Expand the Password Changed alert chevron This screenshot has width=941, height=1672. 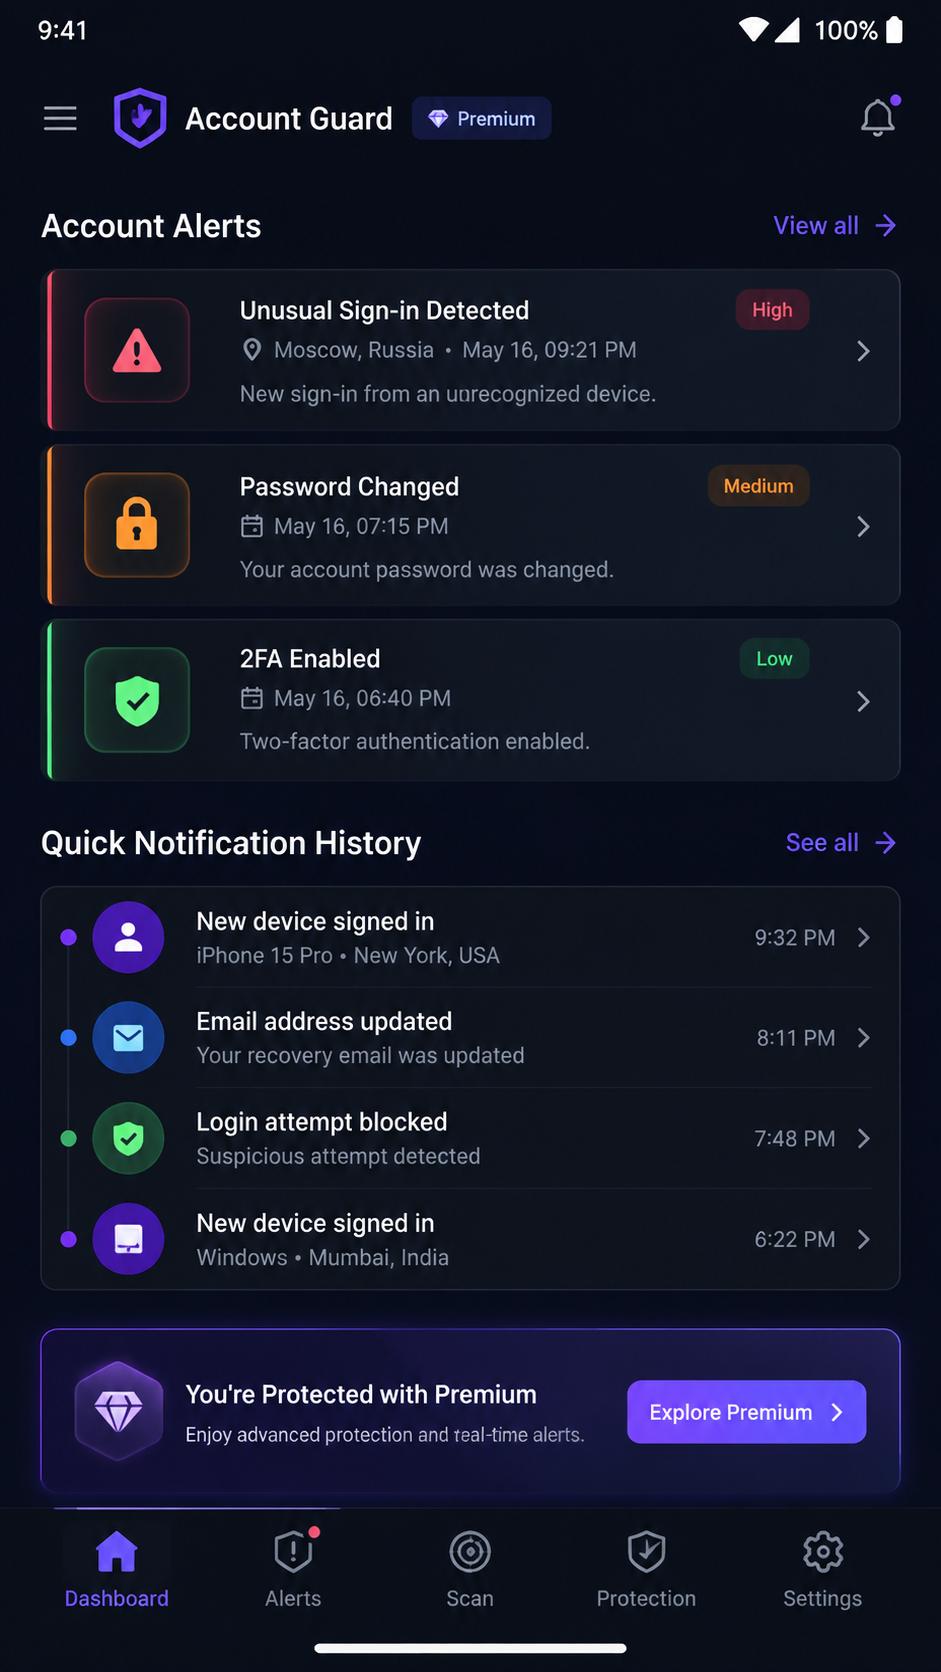pyautogui.click(x=863, y=527)
